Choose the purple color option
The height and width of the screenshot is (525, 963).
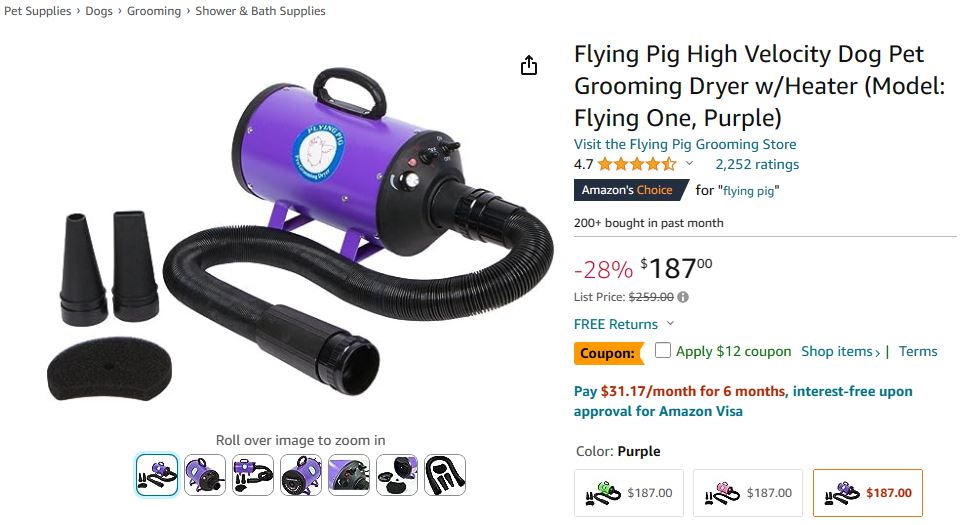tap(867, 493)
